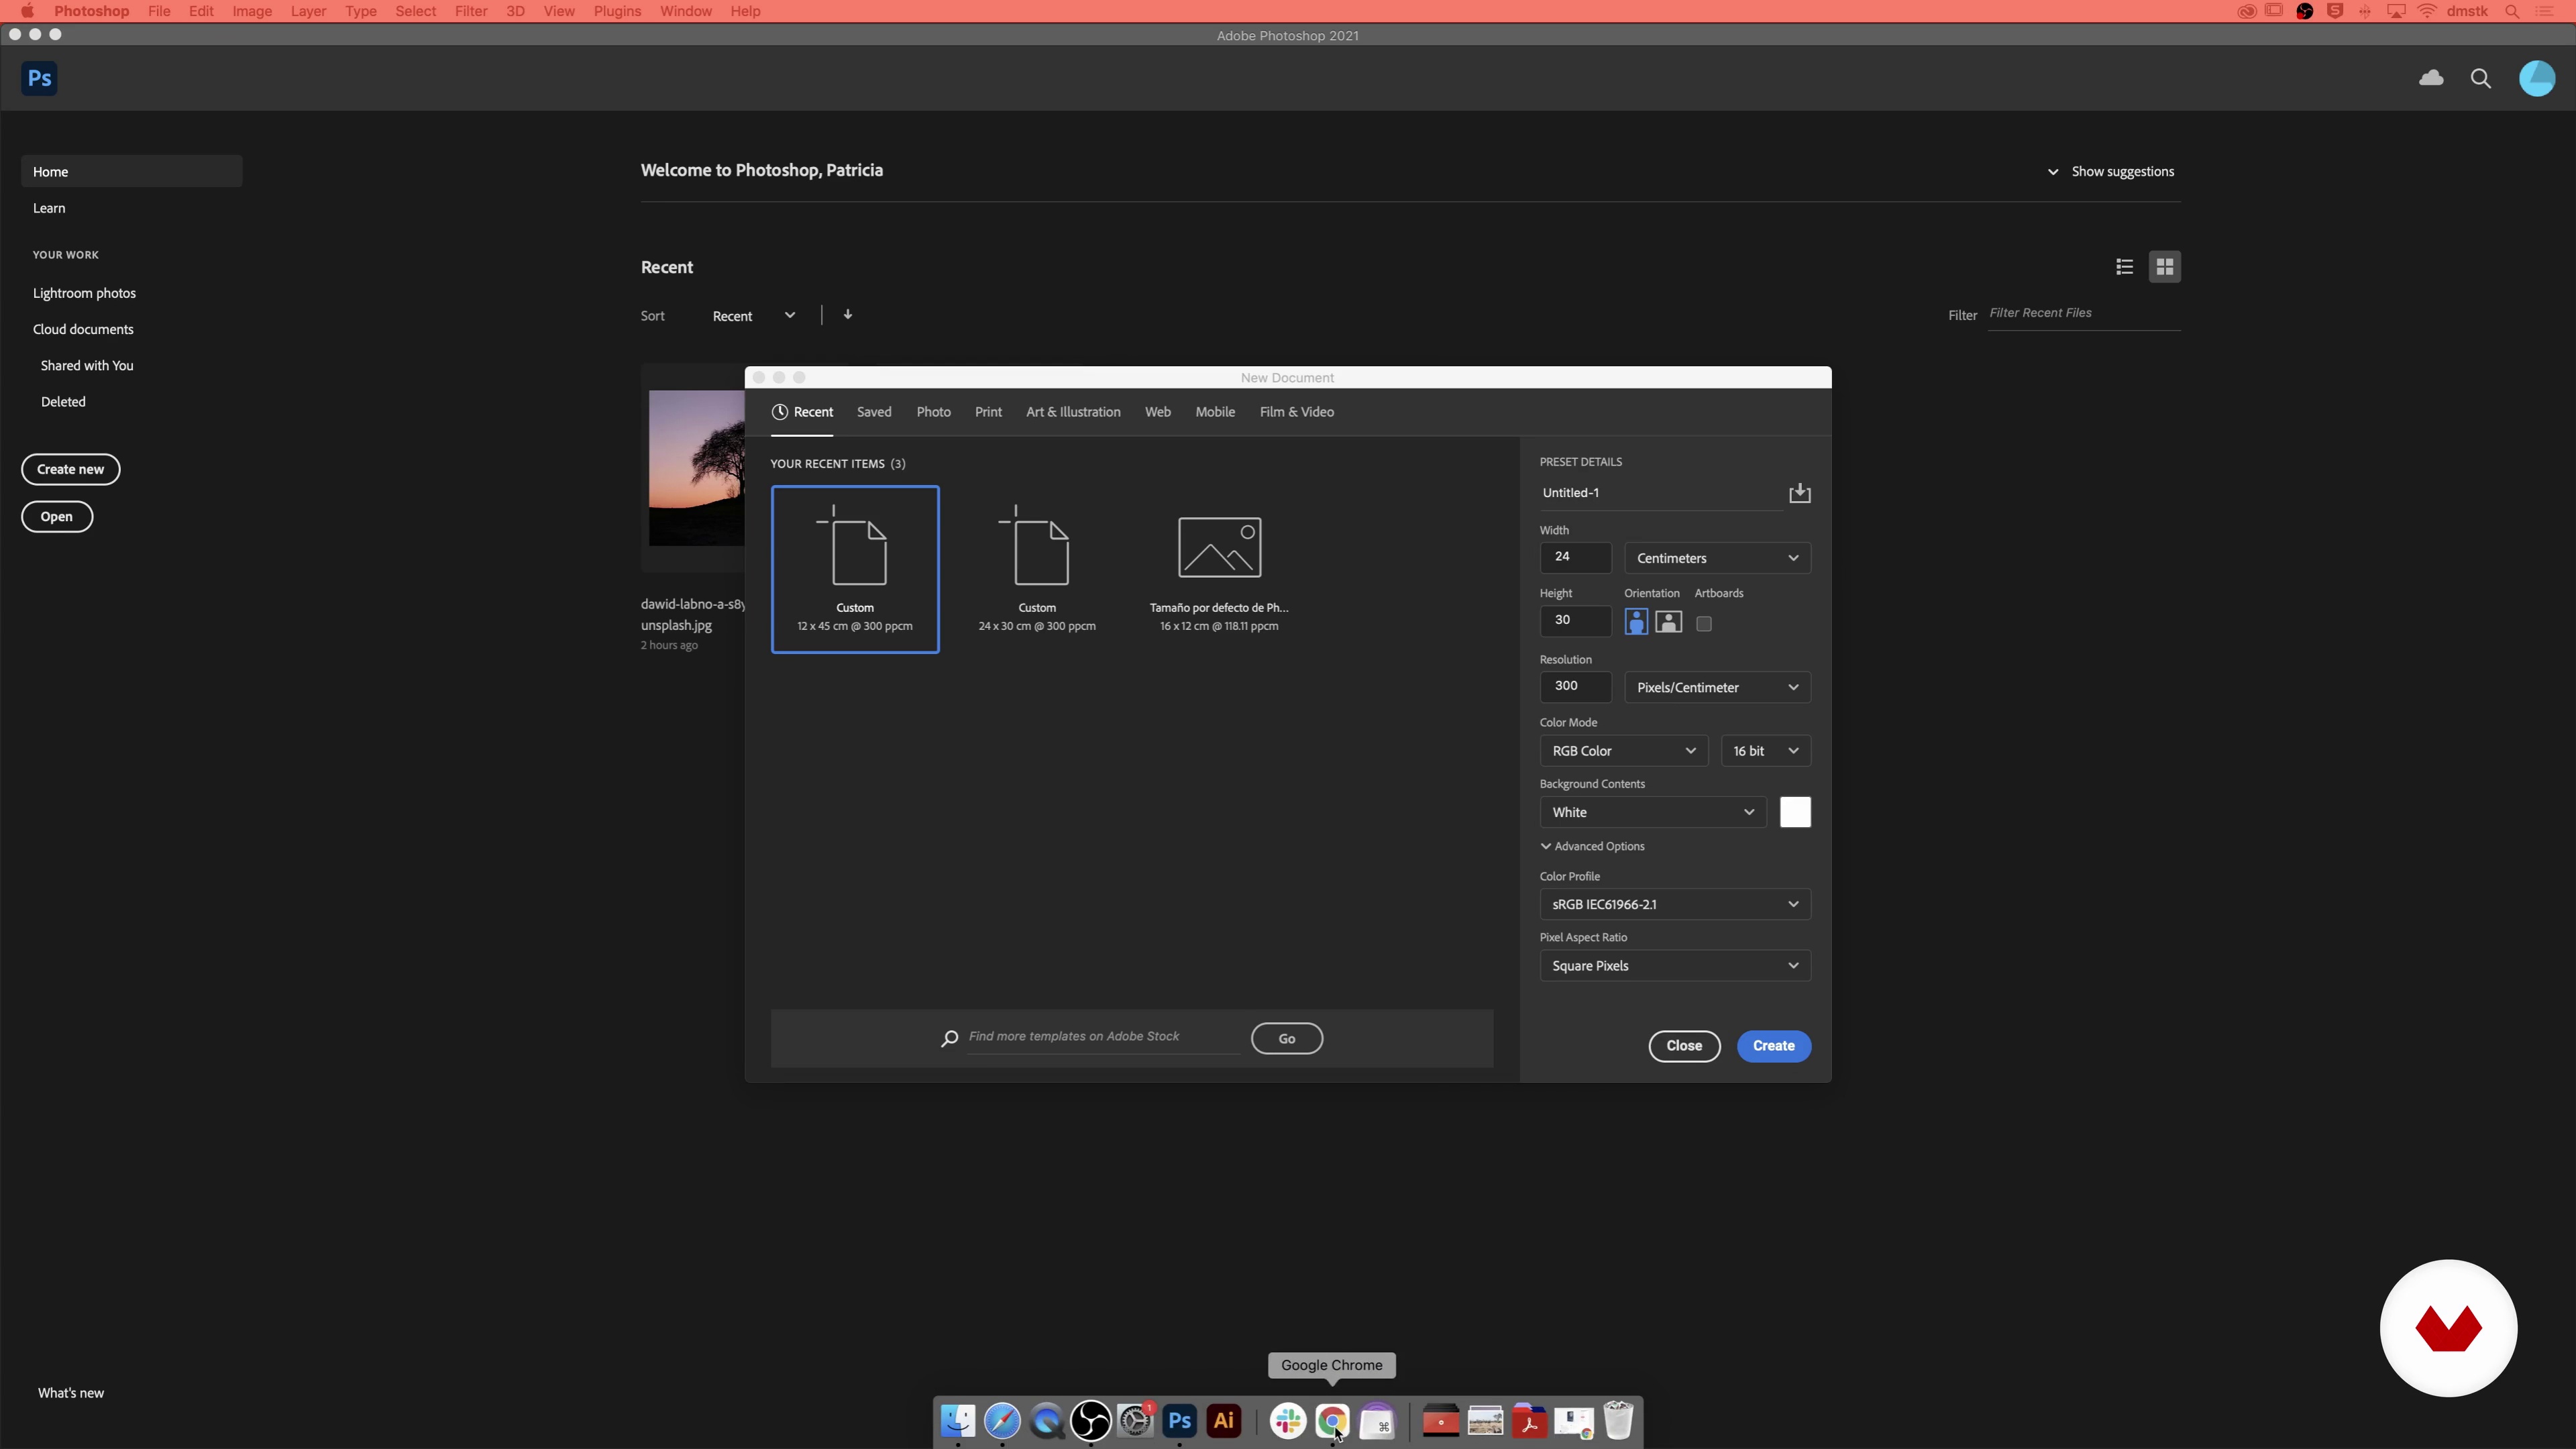
Task: Open Lightroom photos in the sidebar
Action: pos(84,293)
